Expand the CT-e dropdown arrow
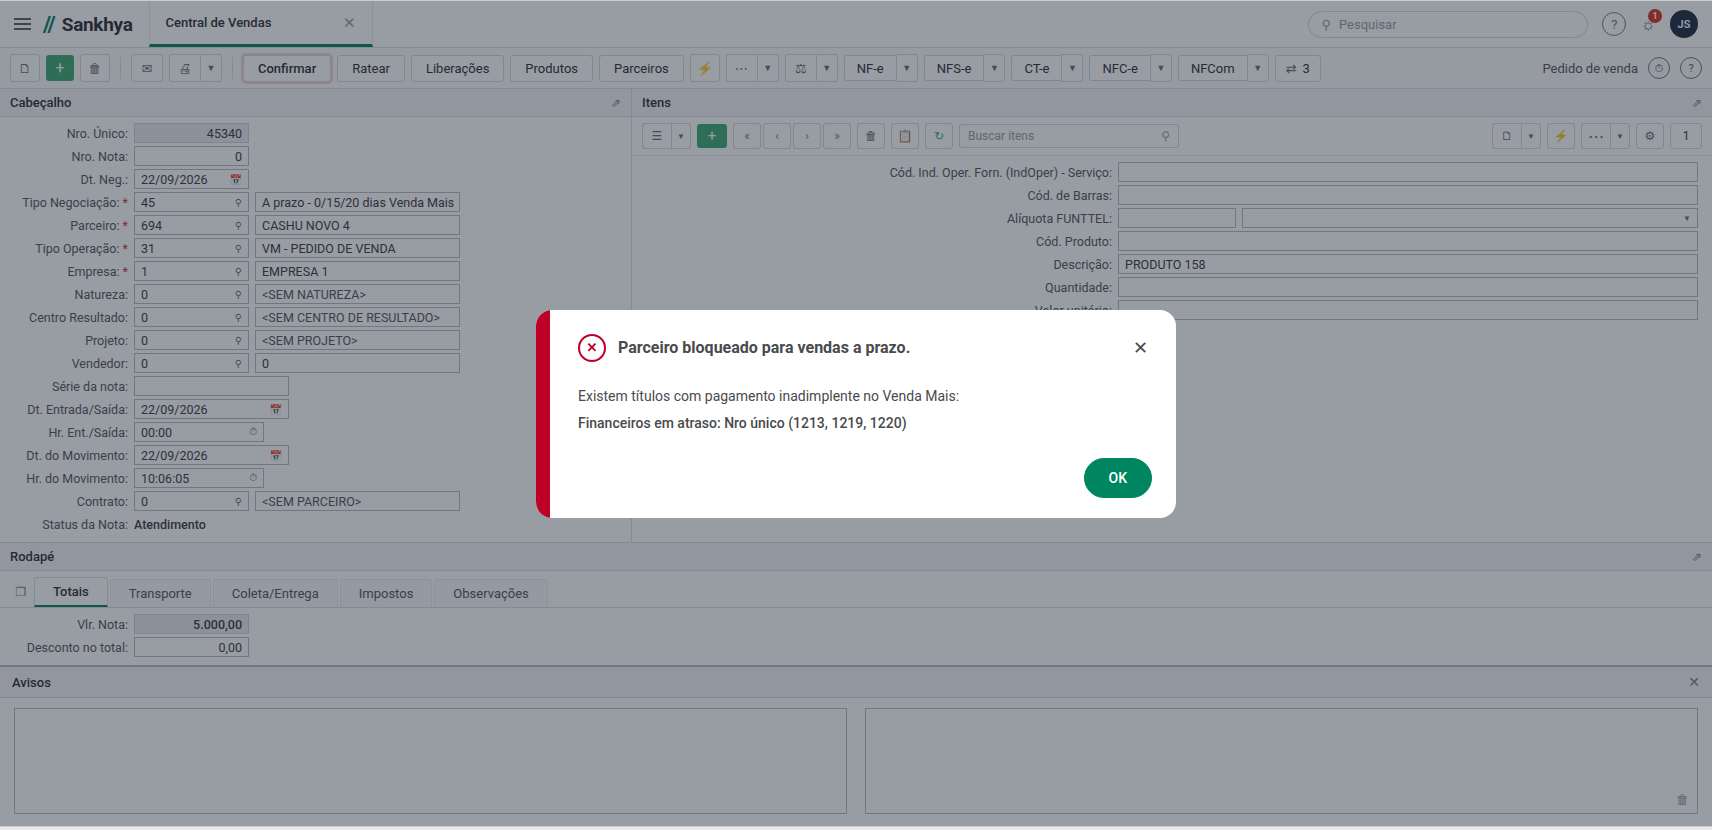 [1072, 68]
